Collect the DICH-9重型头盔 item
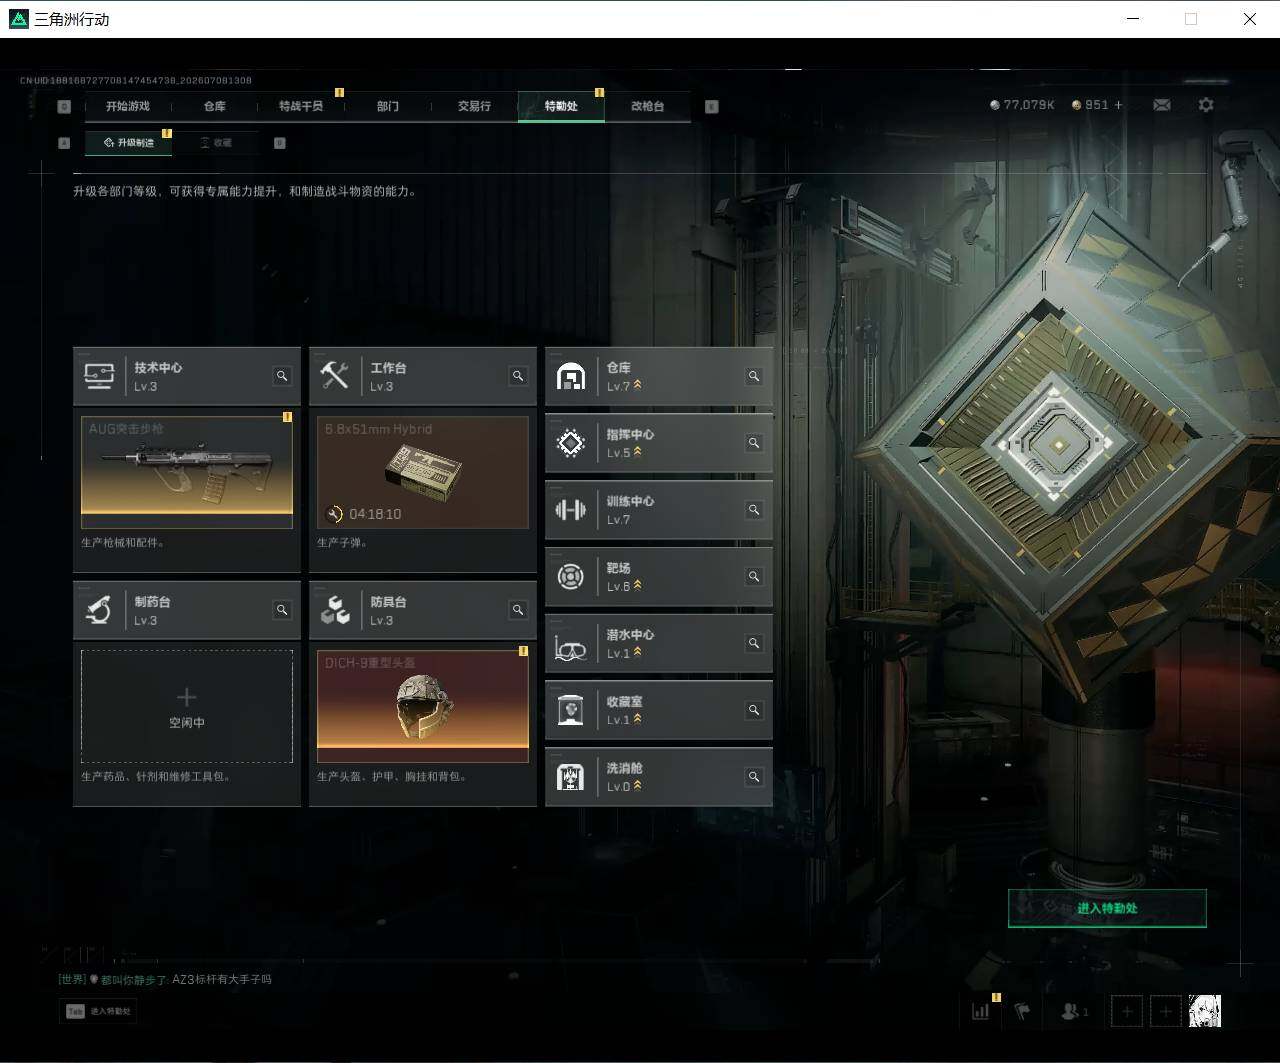Screen dimensions: 1280x1063 coord(423,707)
